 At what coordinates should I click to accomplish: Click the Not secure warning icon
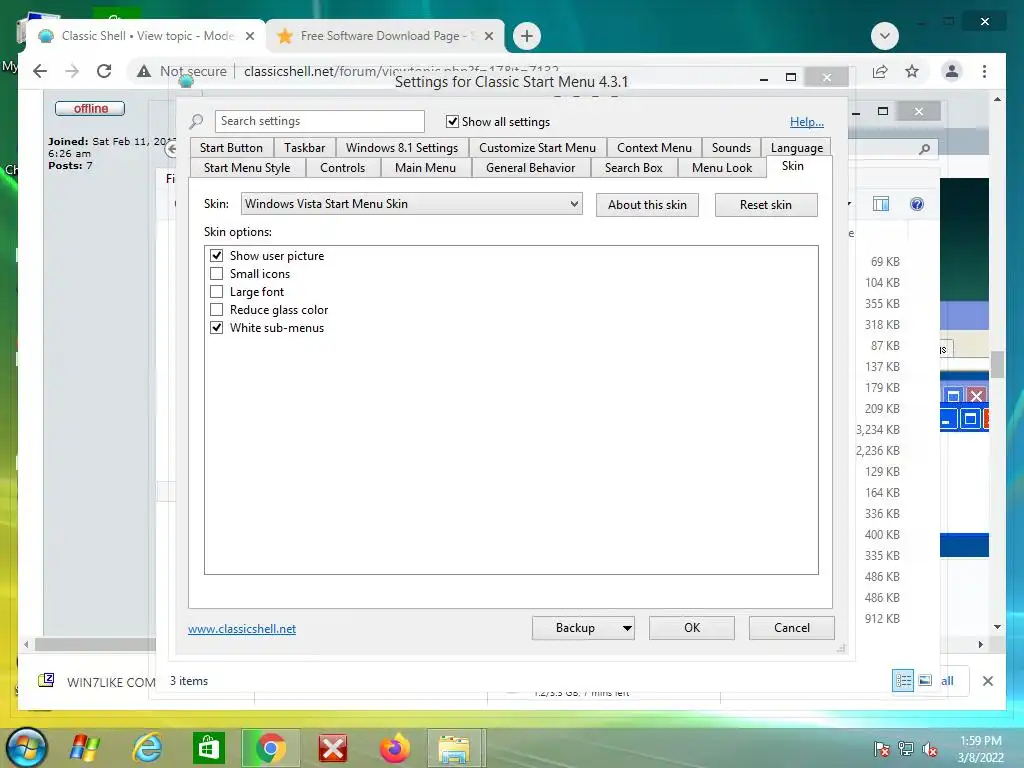click(x=144, y=71)
